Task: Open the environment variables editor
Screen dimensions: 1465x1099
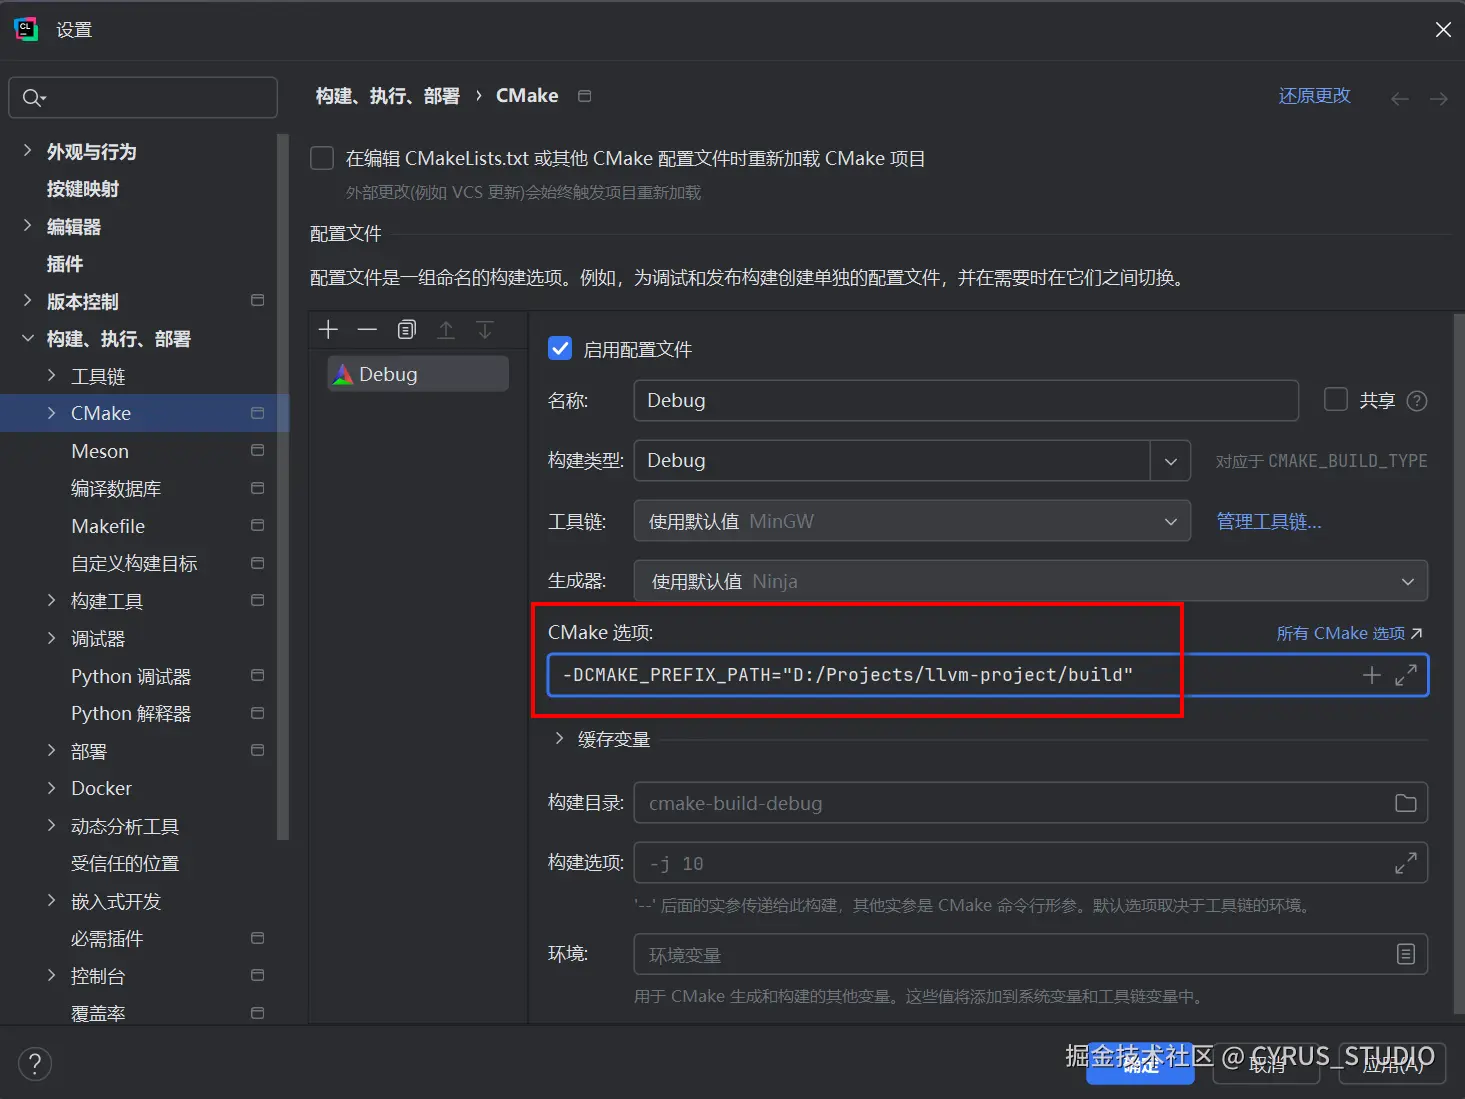Action: tap(1406, 954)
